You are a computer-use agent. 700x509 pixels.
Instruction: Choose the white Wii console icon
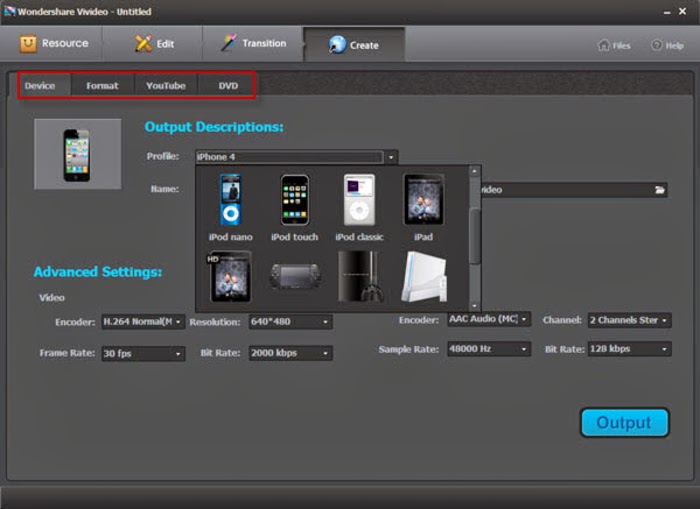(424, 277)
